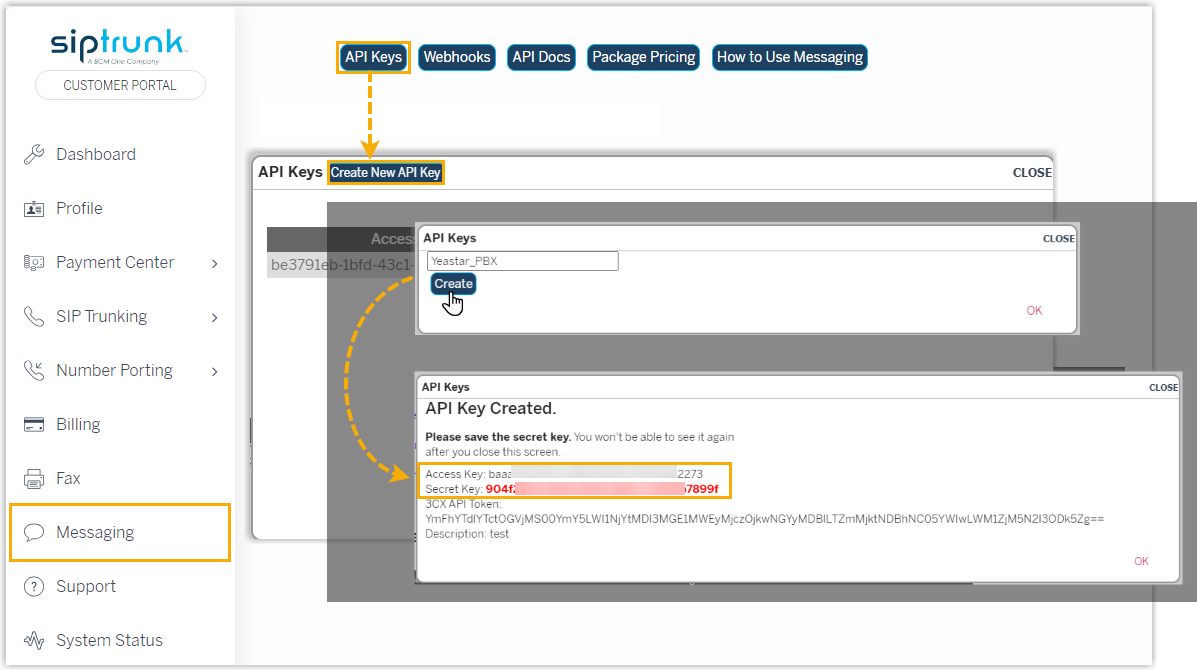
Task: Click the Support question mark icon
Action: pos(34,586)
